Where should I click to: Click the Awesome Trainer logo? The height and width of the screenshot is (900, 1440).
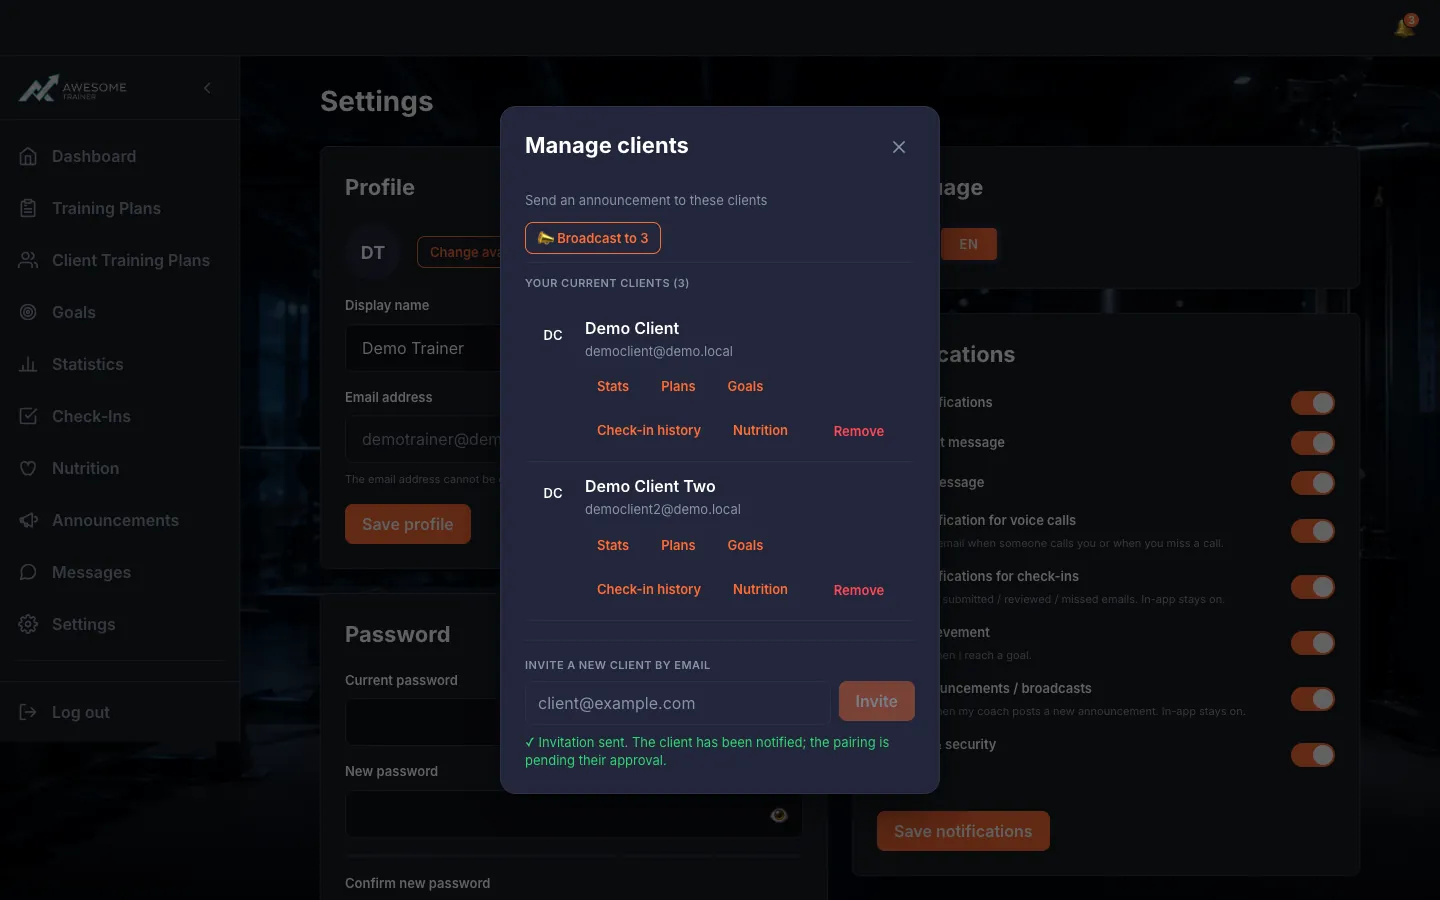(73, 88)
